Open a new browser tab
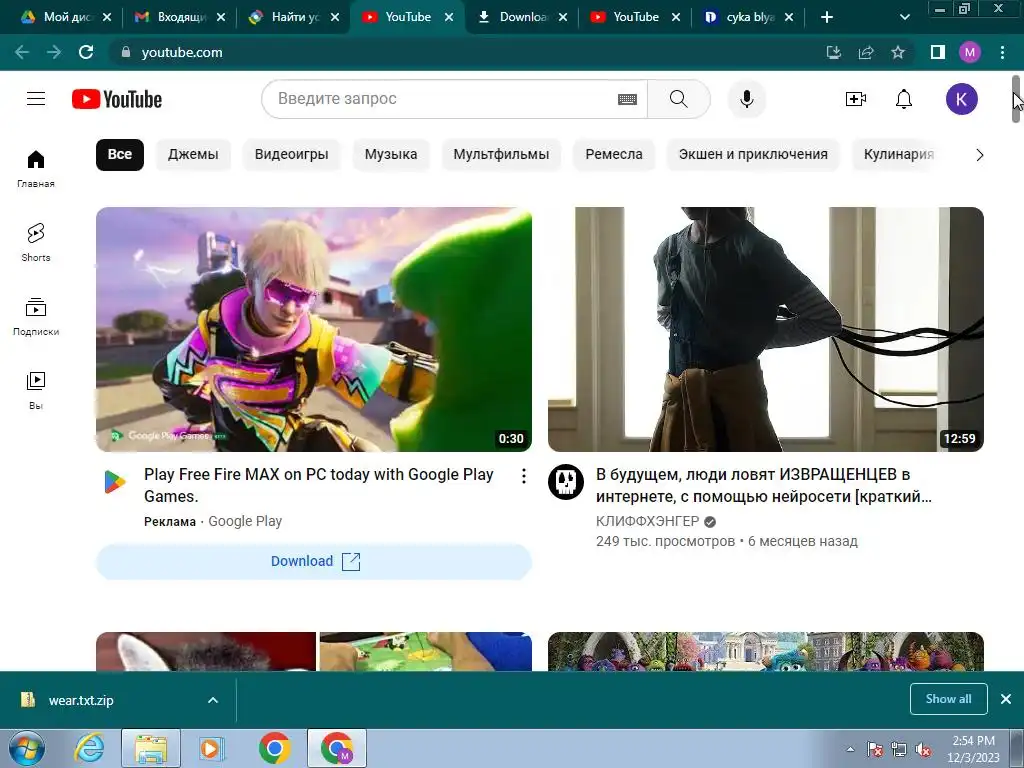 click(827, 17)
